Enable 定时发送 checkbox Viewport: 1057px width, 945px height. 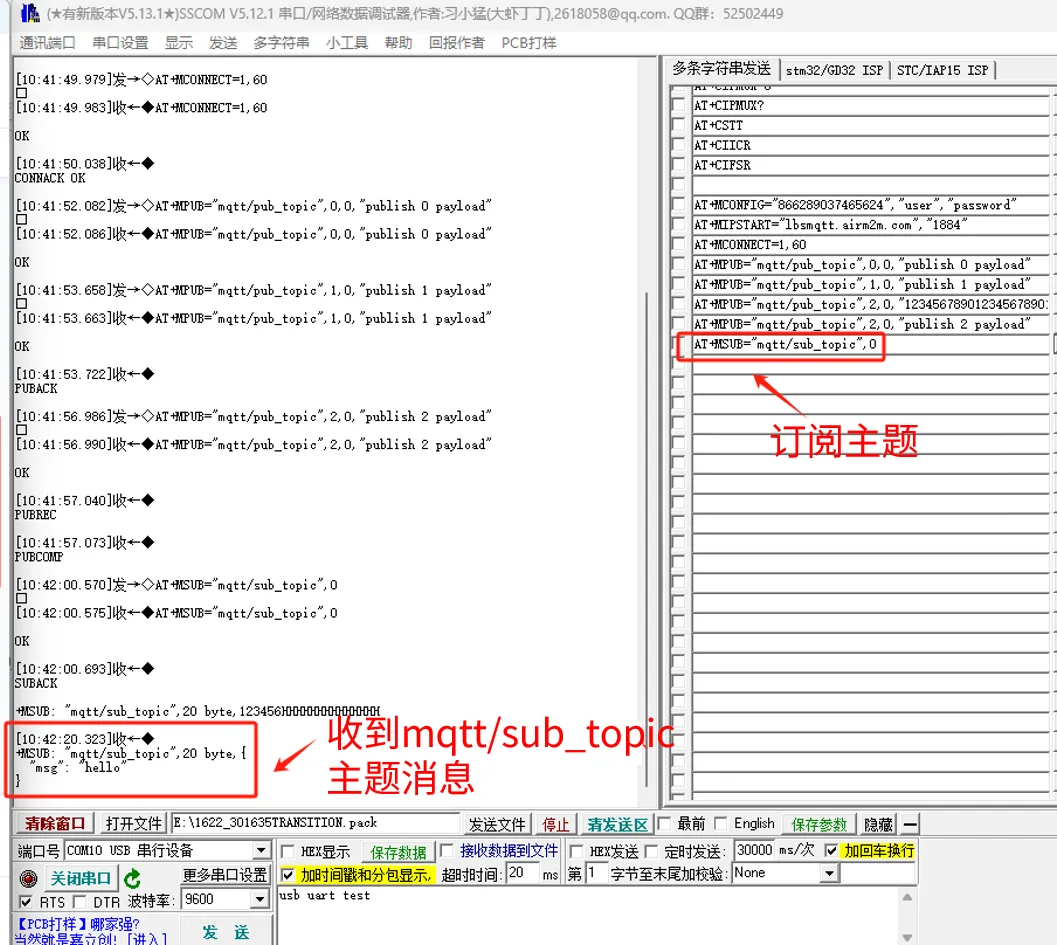tap(651, 851)
